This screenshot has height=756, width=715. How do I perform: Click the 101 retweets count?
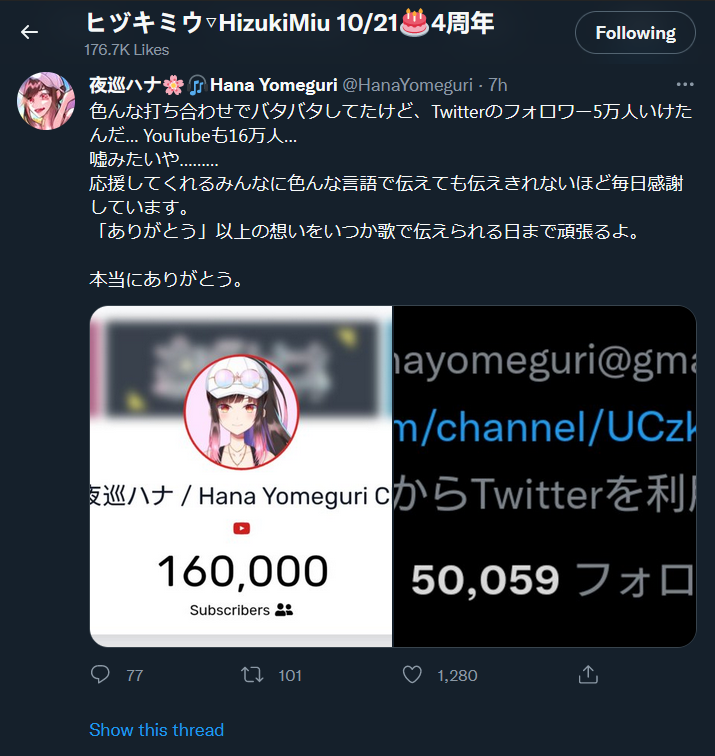tap(290, 675)
